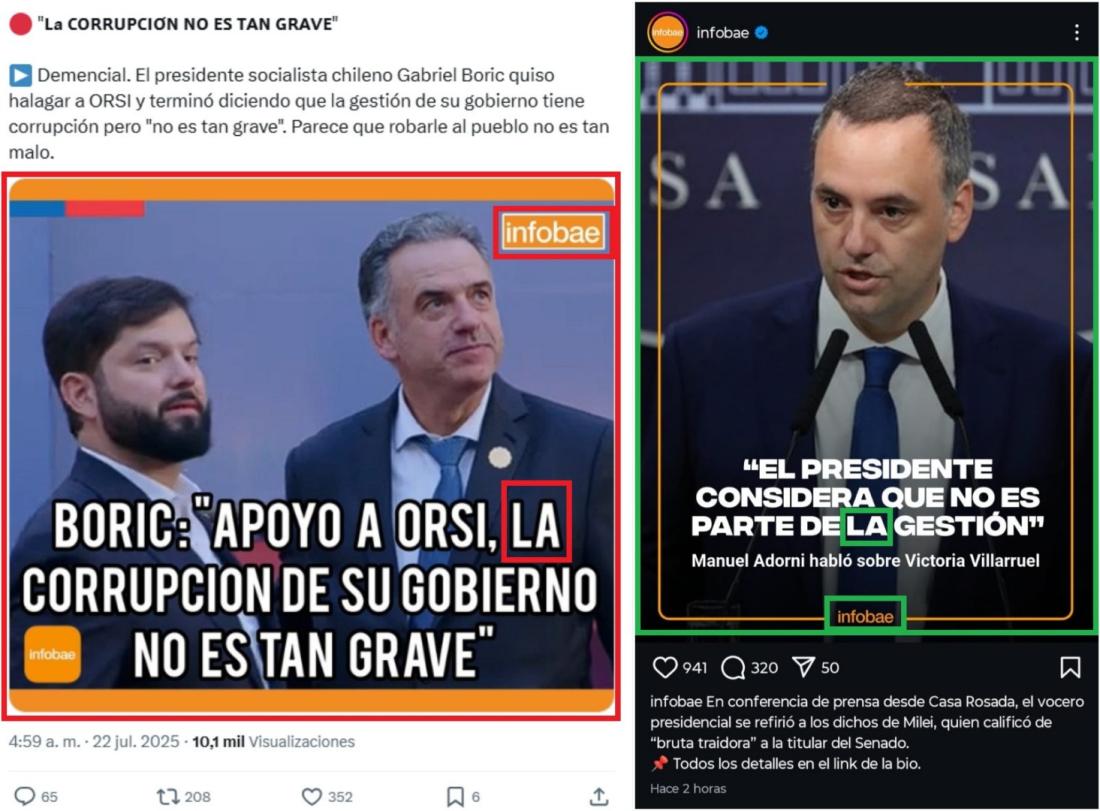Image resolution: width=1100 pixels, height=811 pixels.
Task: Click the infobae verified badge
Action: coord(761,32)
